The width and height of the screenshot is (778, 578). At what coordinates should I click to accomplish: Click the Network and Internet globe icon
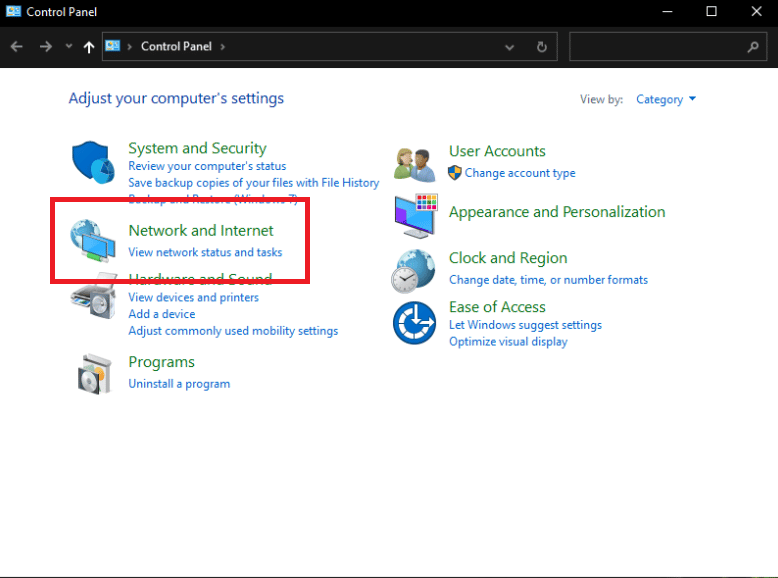(93, 240)
